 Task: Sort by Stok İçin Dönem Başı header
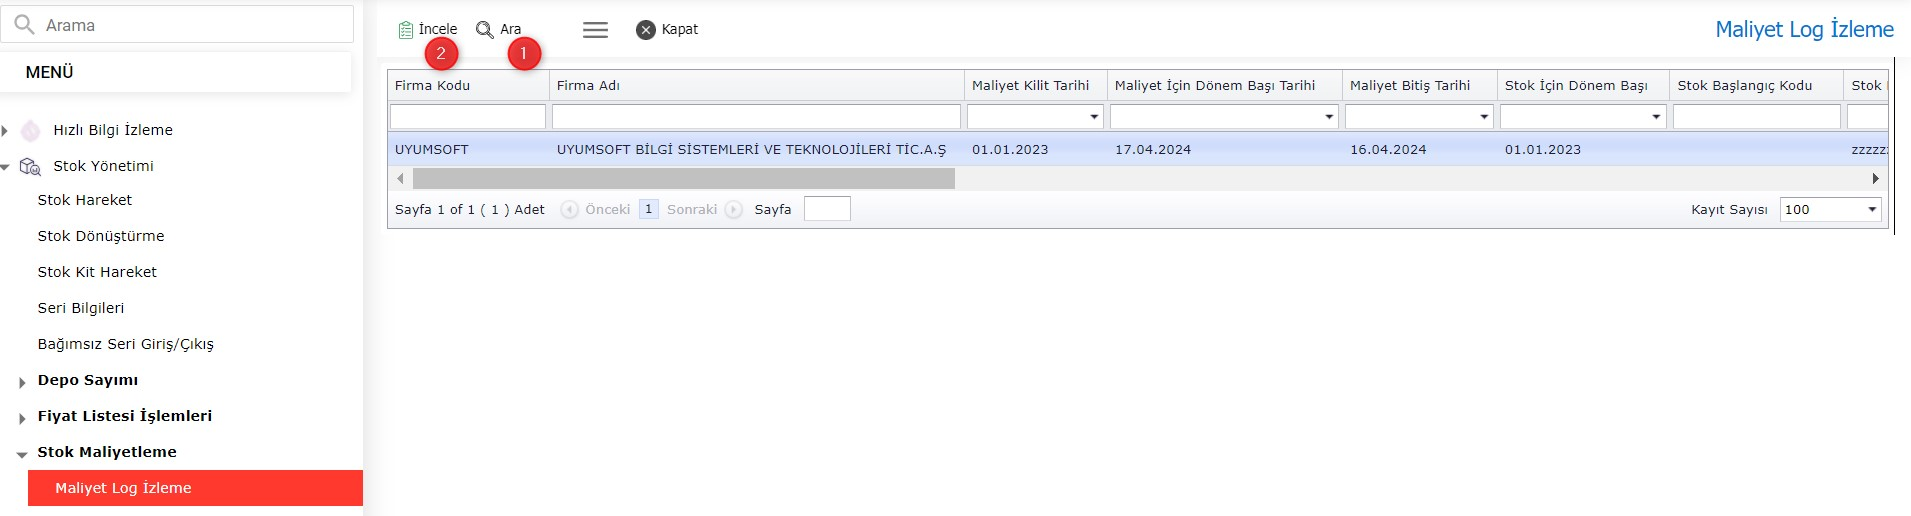1584,86
